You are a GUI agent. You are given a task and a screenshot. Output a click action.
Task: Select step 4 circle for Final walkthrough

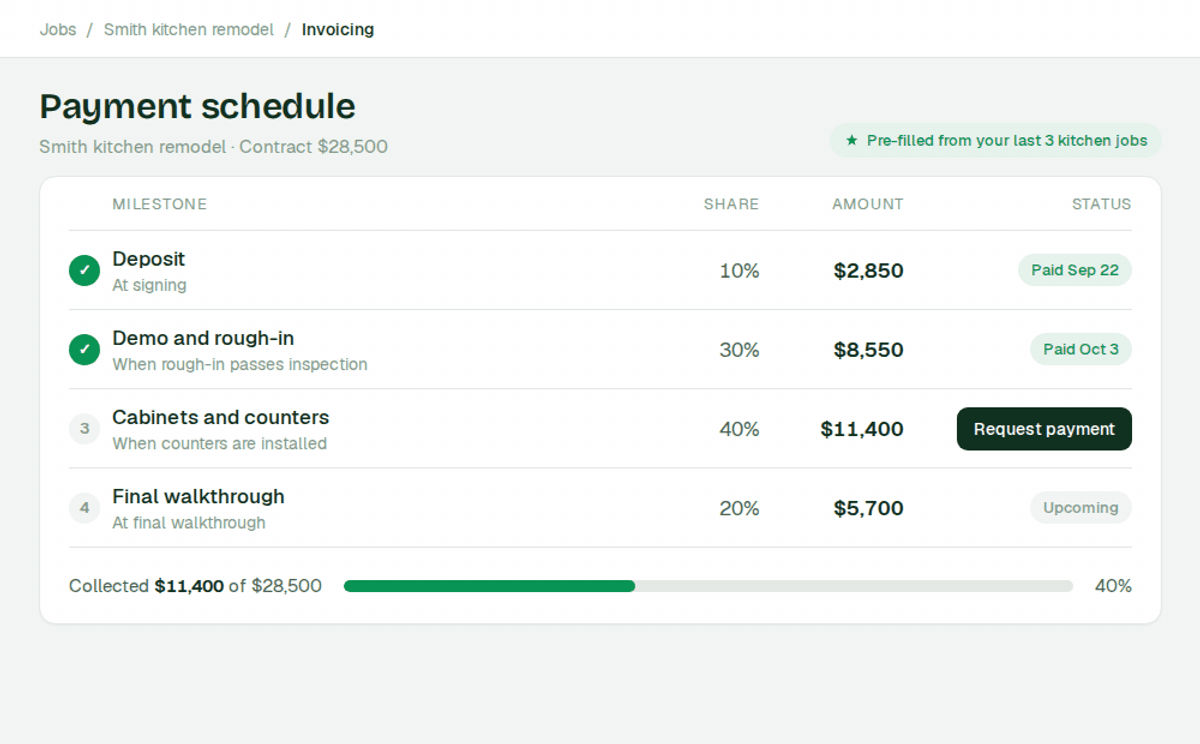pos(84,508)
